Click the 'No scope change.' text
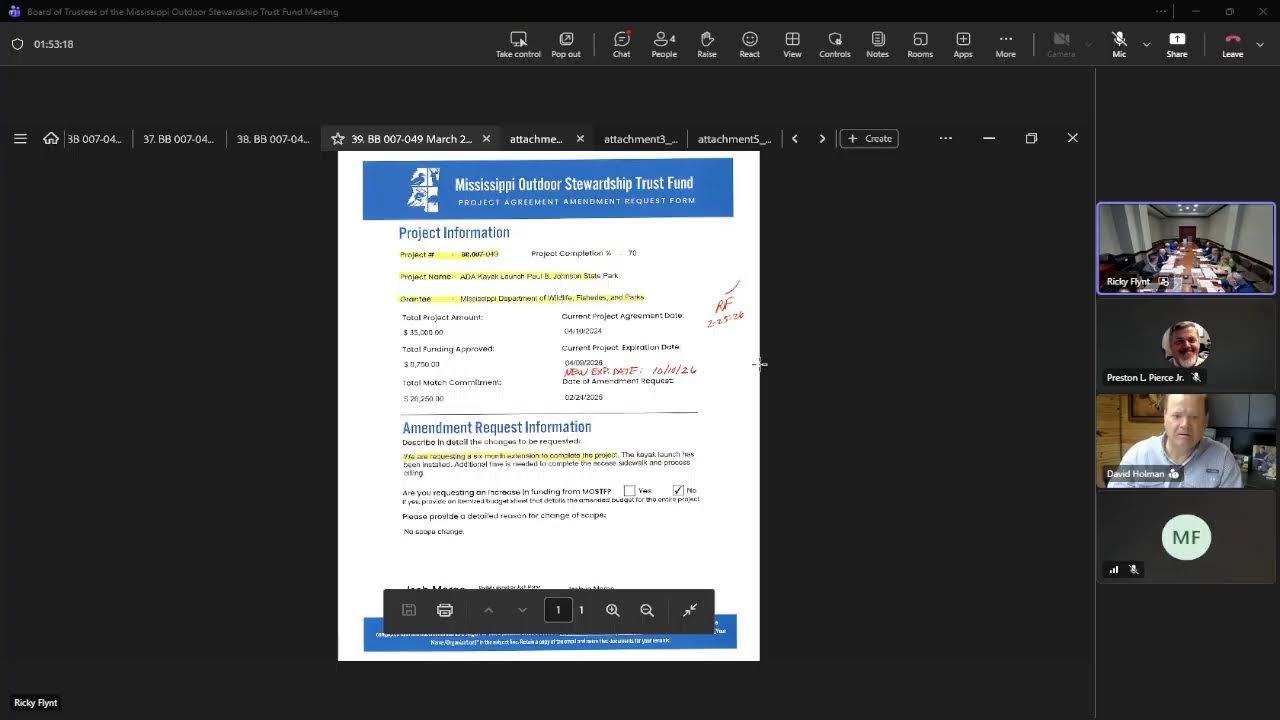 tap(434, 531)
